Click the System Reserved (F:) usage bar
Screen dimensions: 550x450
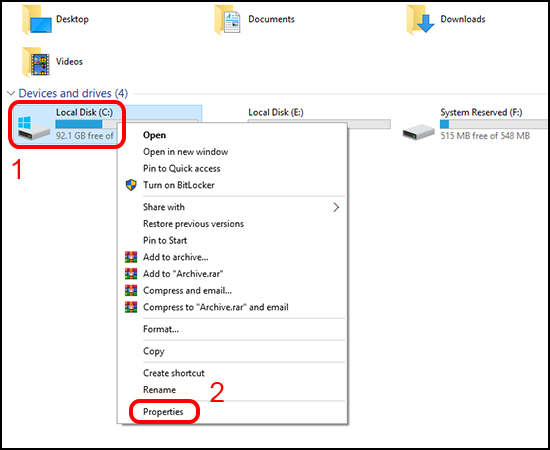coord(493,124)
